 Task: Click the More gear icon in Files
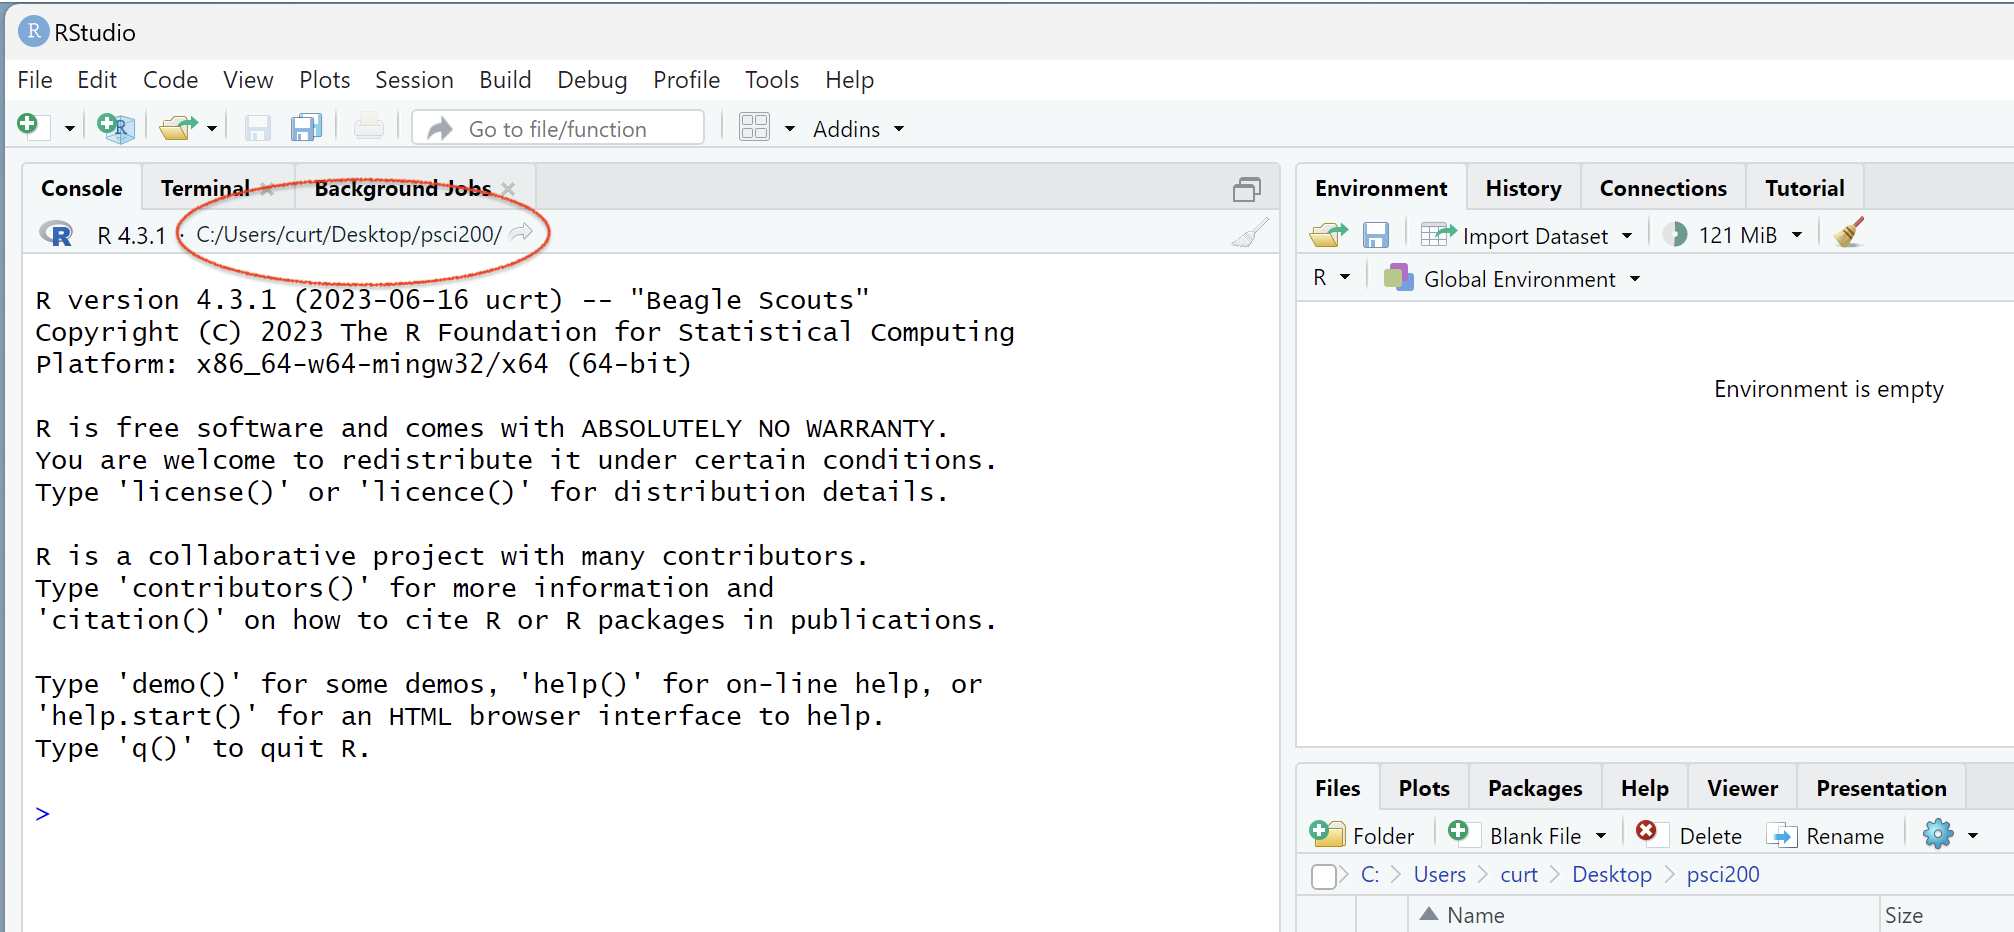[1938, 834]
